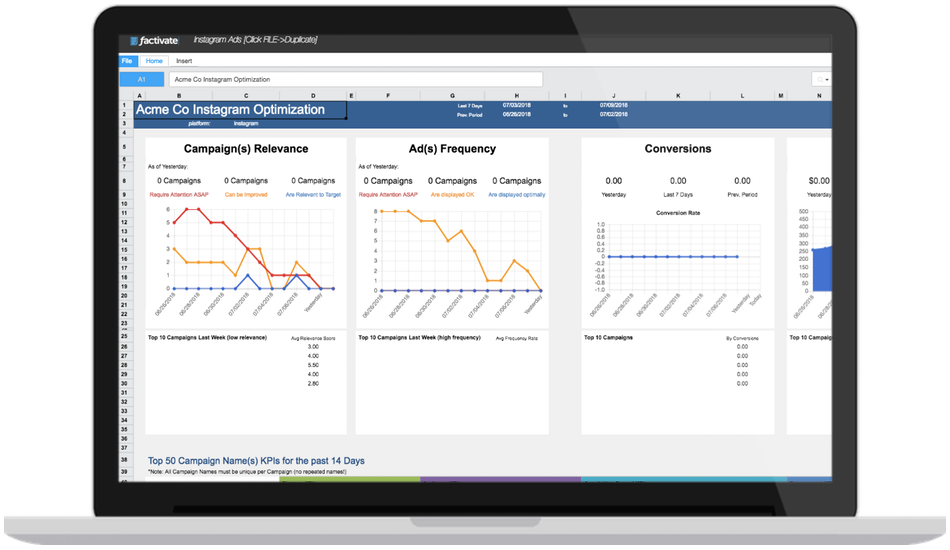Click Top 10 Campaigns Last Week (low relevance)
Image resolution: width=950 pixels, height=550 pixels.
point(207,337)
